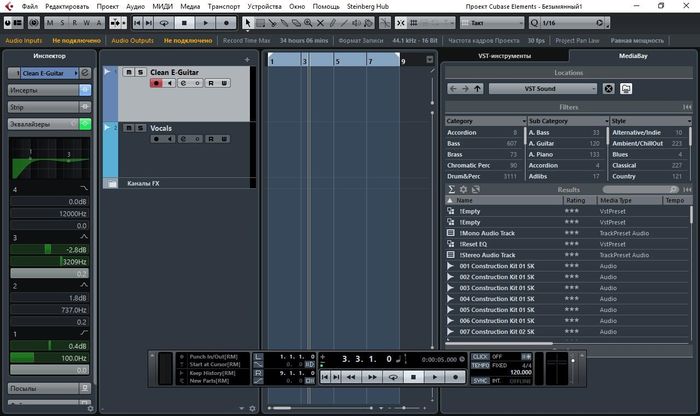700x416 pixels.
Task: Toggle Cycle loop in top toolbar
Action: point(164,23)
